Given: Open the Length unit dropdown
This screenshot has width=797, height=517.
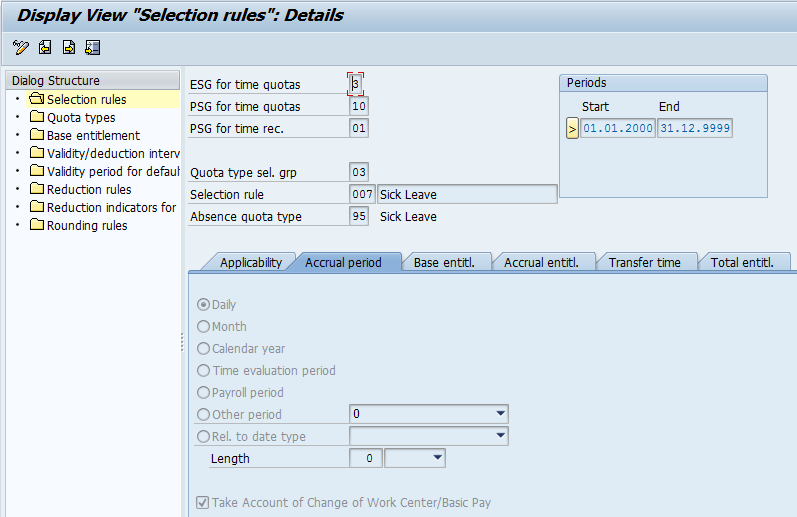Looking at the screenshot, I should (437, 458).
